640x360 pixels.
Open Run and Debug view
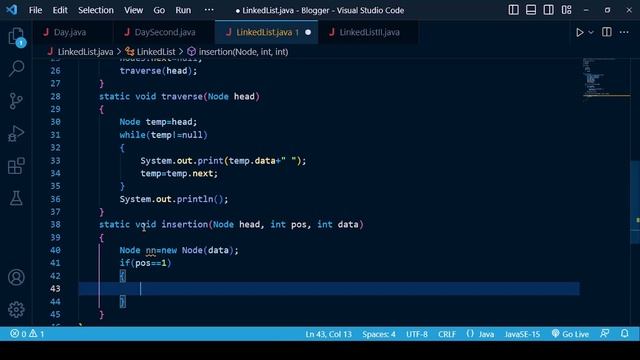tap(16, 133)
